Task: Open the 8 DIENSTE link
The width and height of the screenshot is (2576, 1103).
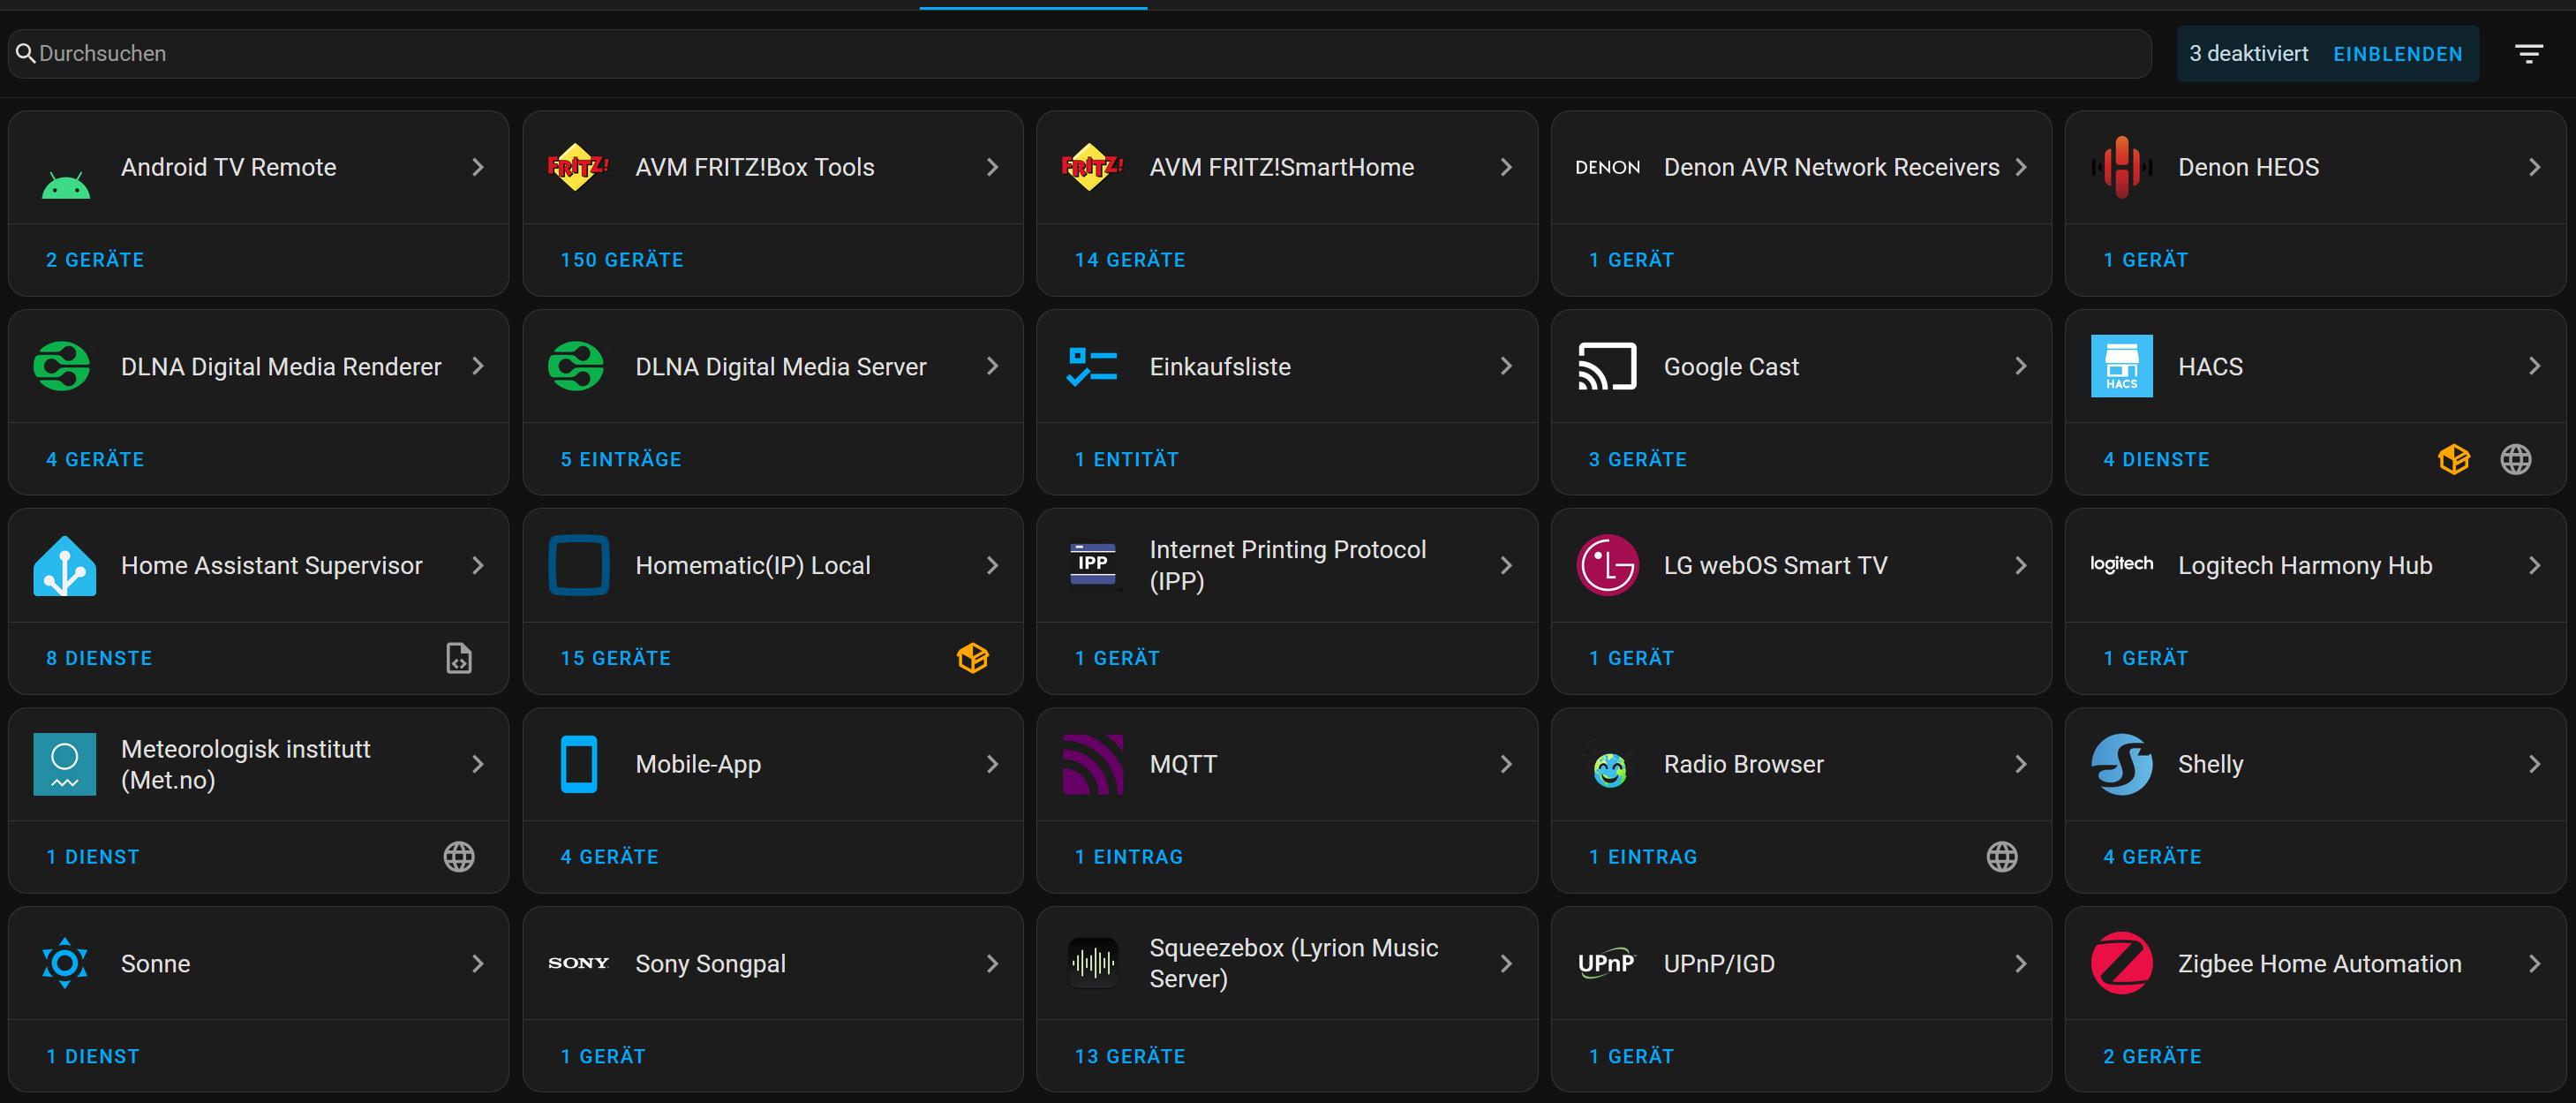Action: 99,658
